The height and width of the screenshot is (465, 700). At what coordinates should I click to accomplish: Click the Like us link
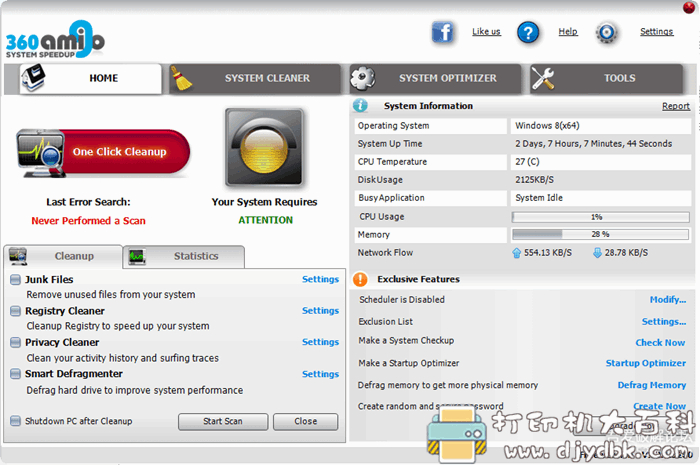click(x=486, y=32)
